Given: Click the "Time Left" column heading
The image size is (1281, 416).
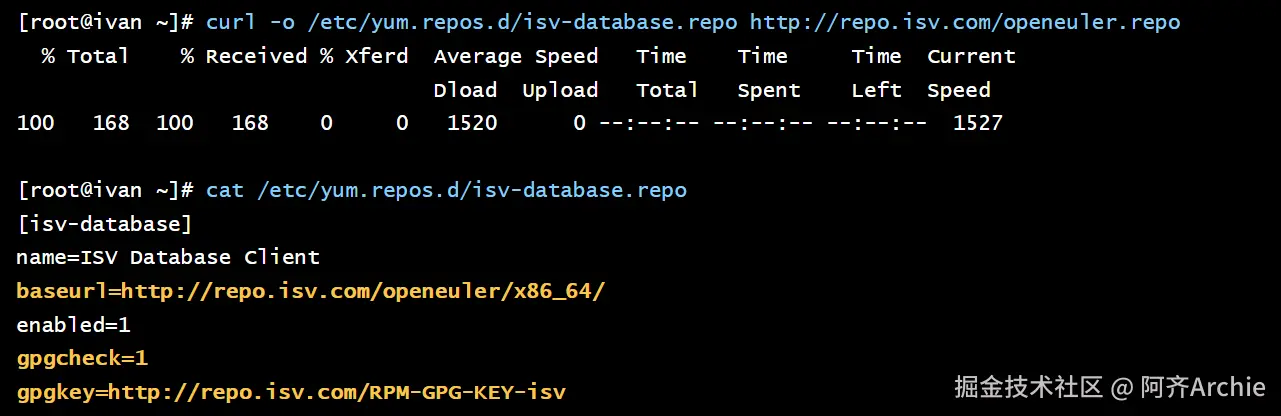Looking at the screenshot, I should coord(876,73).
